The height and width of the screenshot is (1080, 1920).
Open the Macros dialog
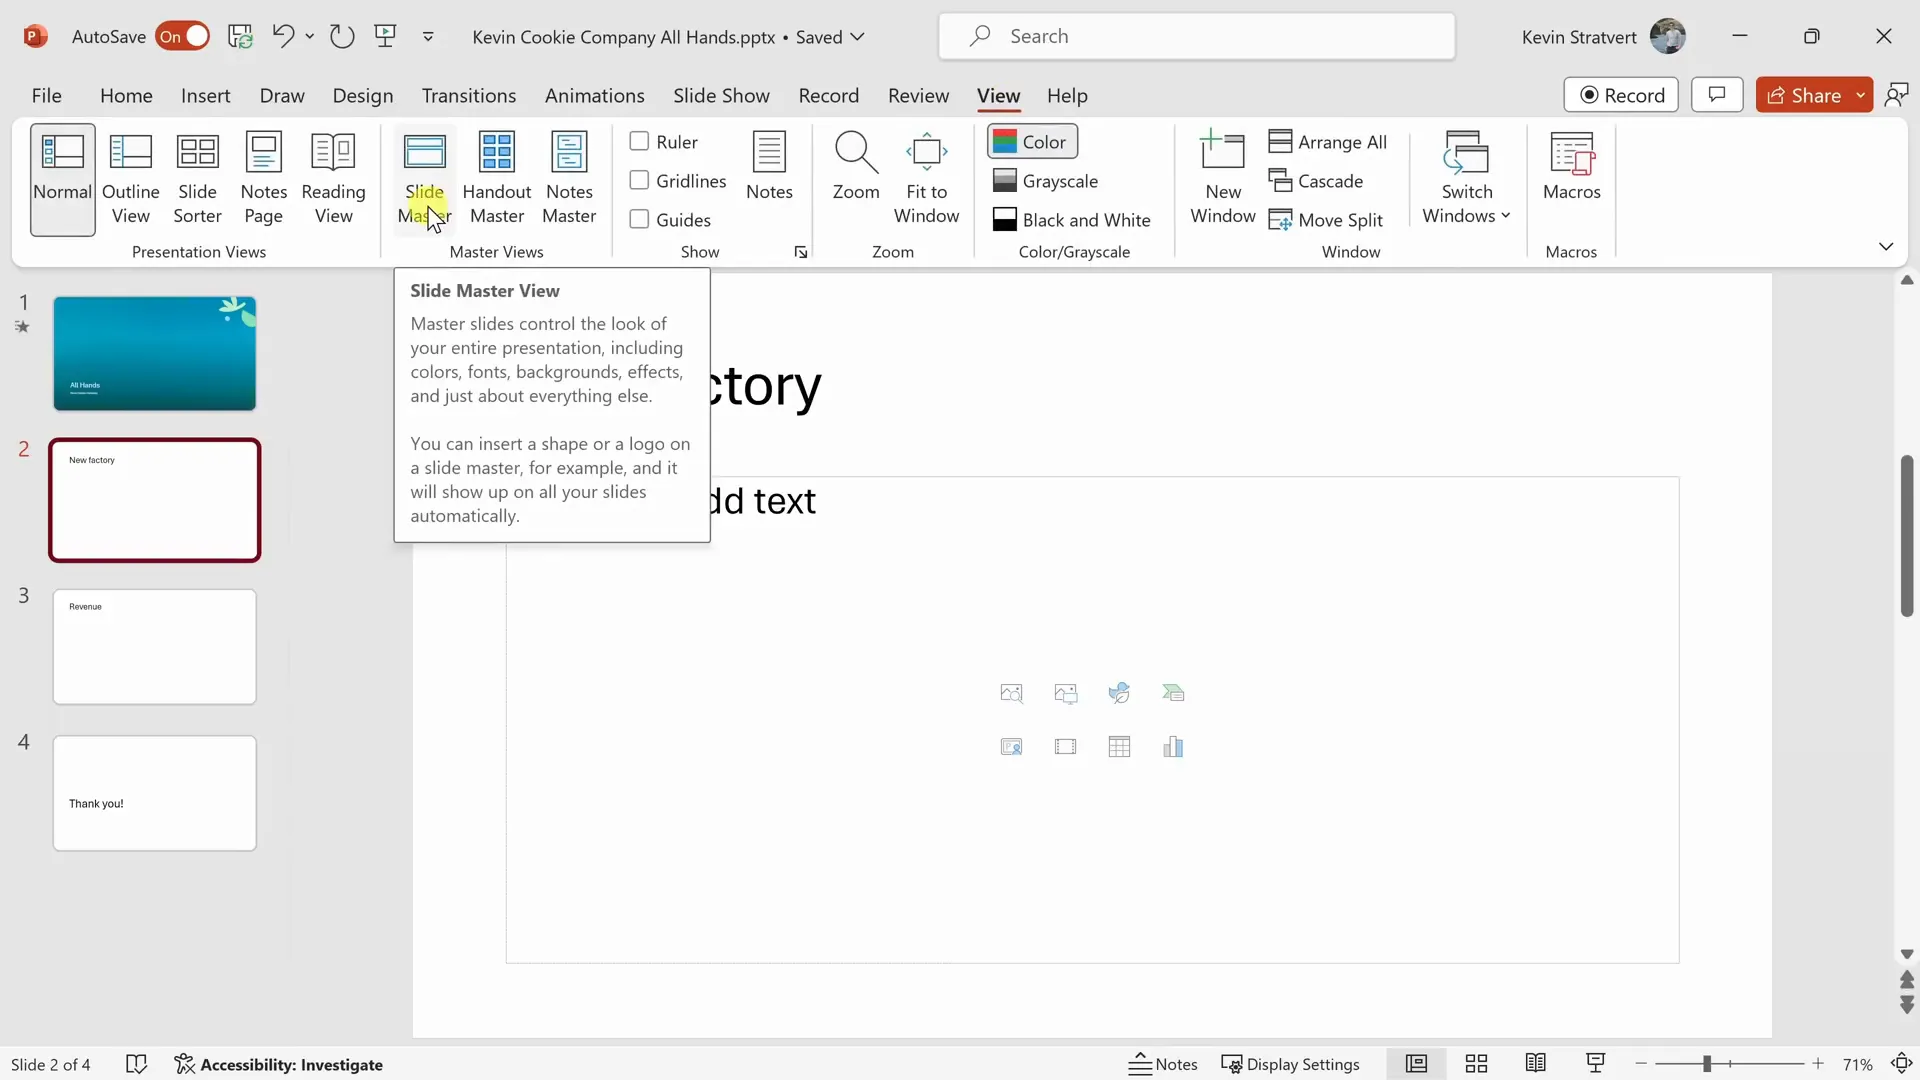coord(1571,167)
